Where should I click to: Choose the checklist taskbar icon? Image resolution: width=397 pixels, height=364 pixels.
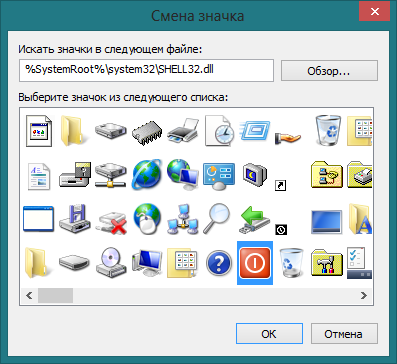pos(359,263)
